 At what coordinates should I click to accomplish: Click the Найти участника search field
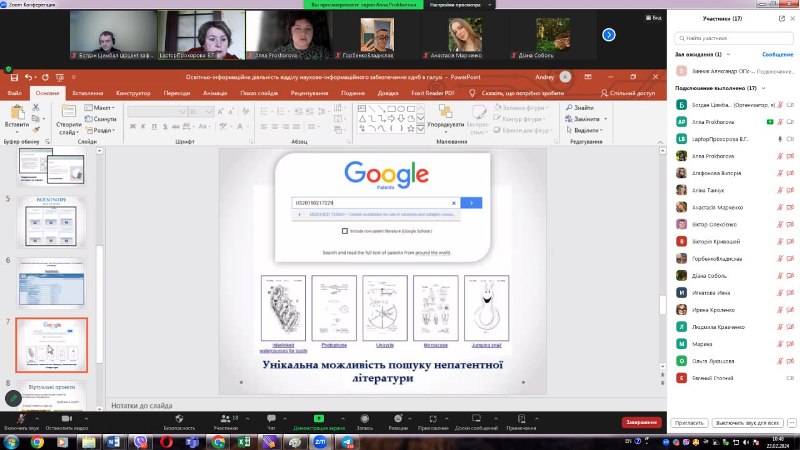[732, 37]
